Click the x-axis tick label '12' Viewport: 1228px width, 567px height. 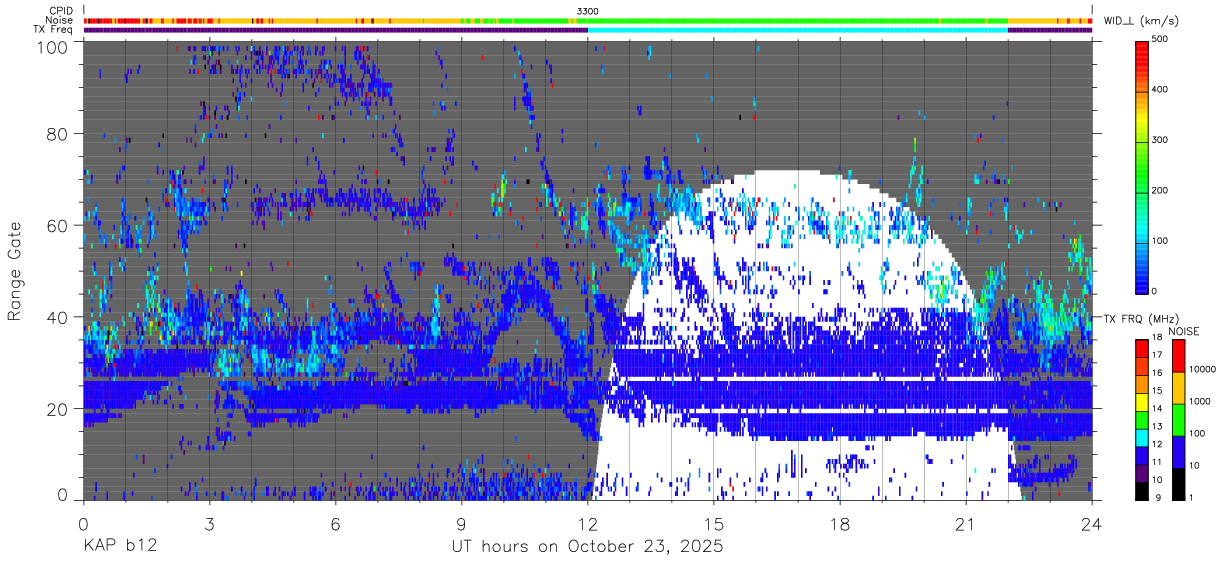point(588,524)
